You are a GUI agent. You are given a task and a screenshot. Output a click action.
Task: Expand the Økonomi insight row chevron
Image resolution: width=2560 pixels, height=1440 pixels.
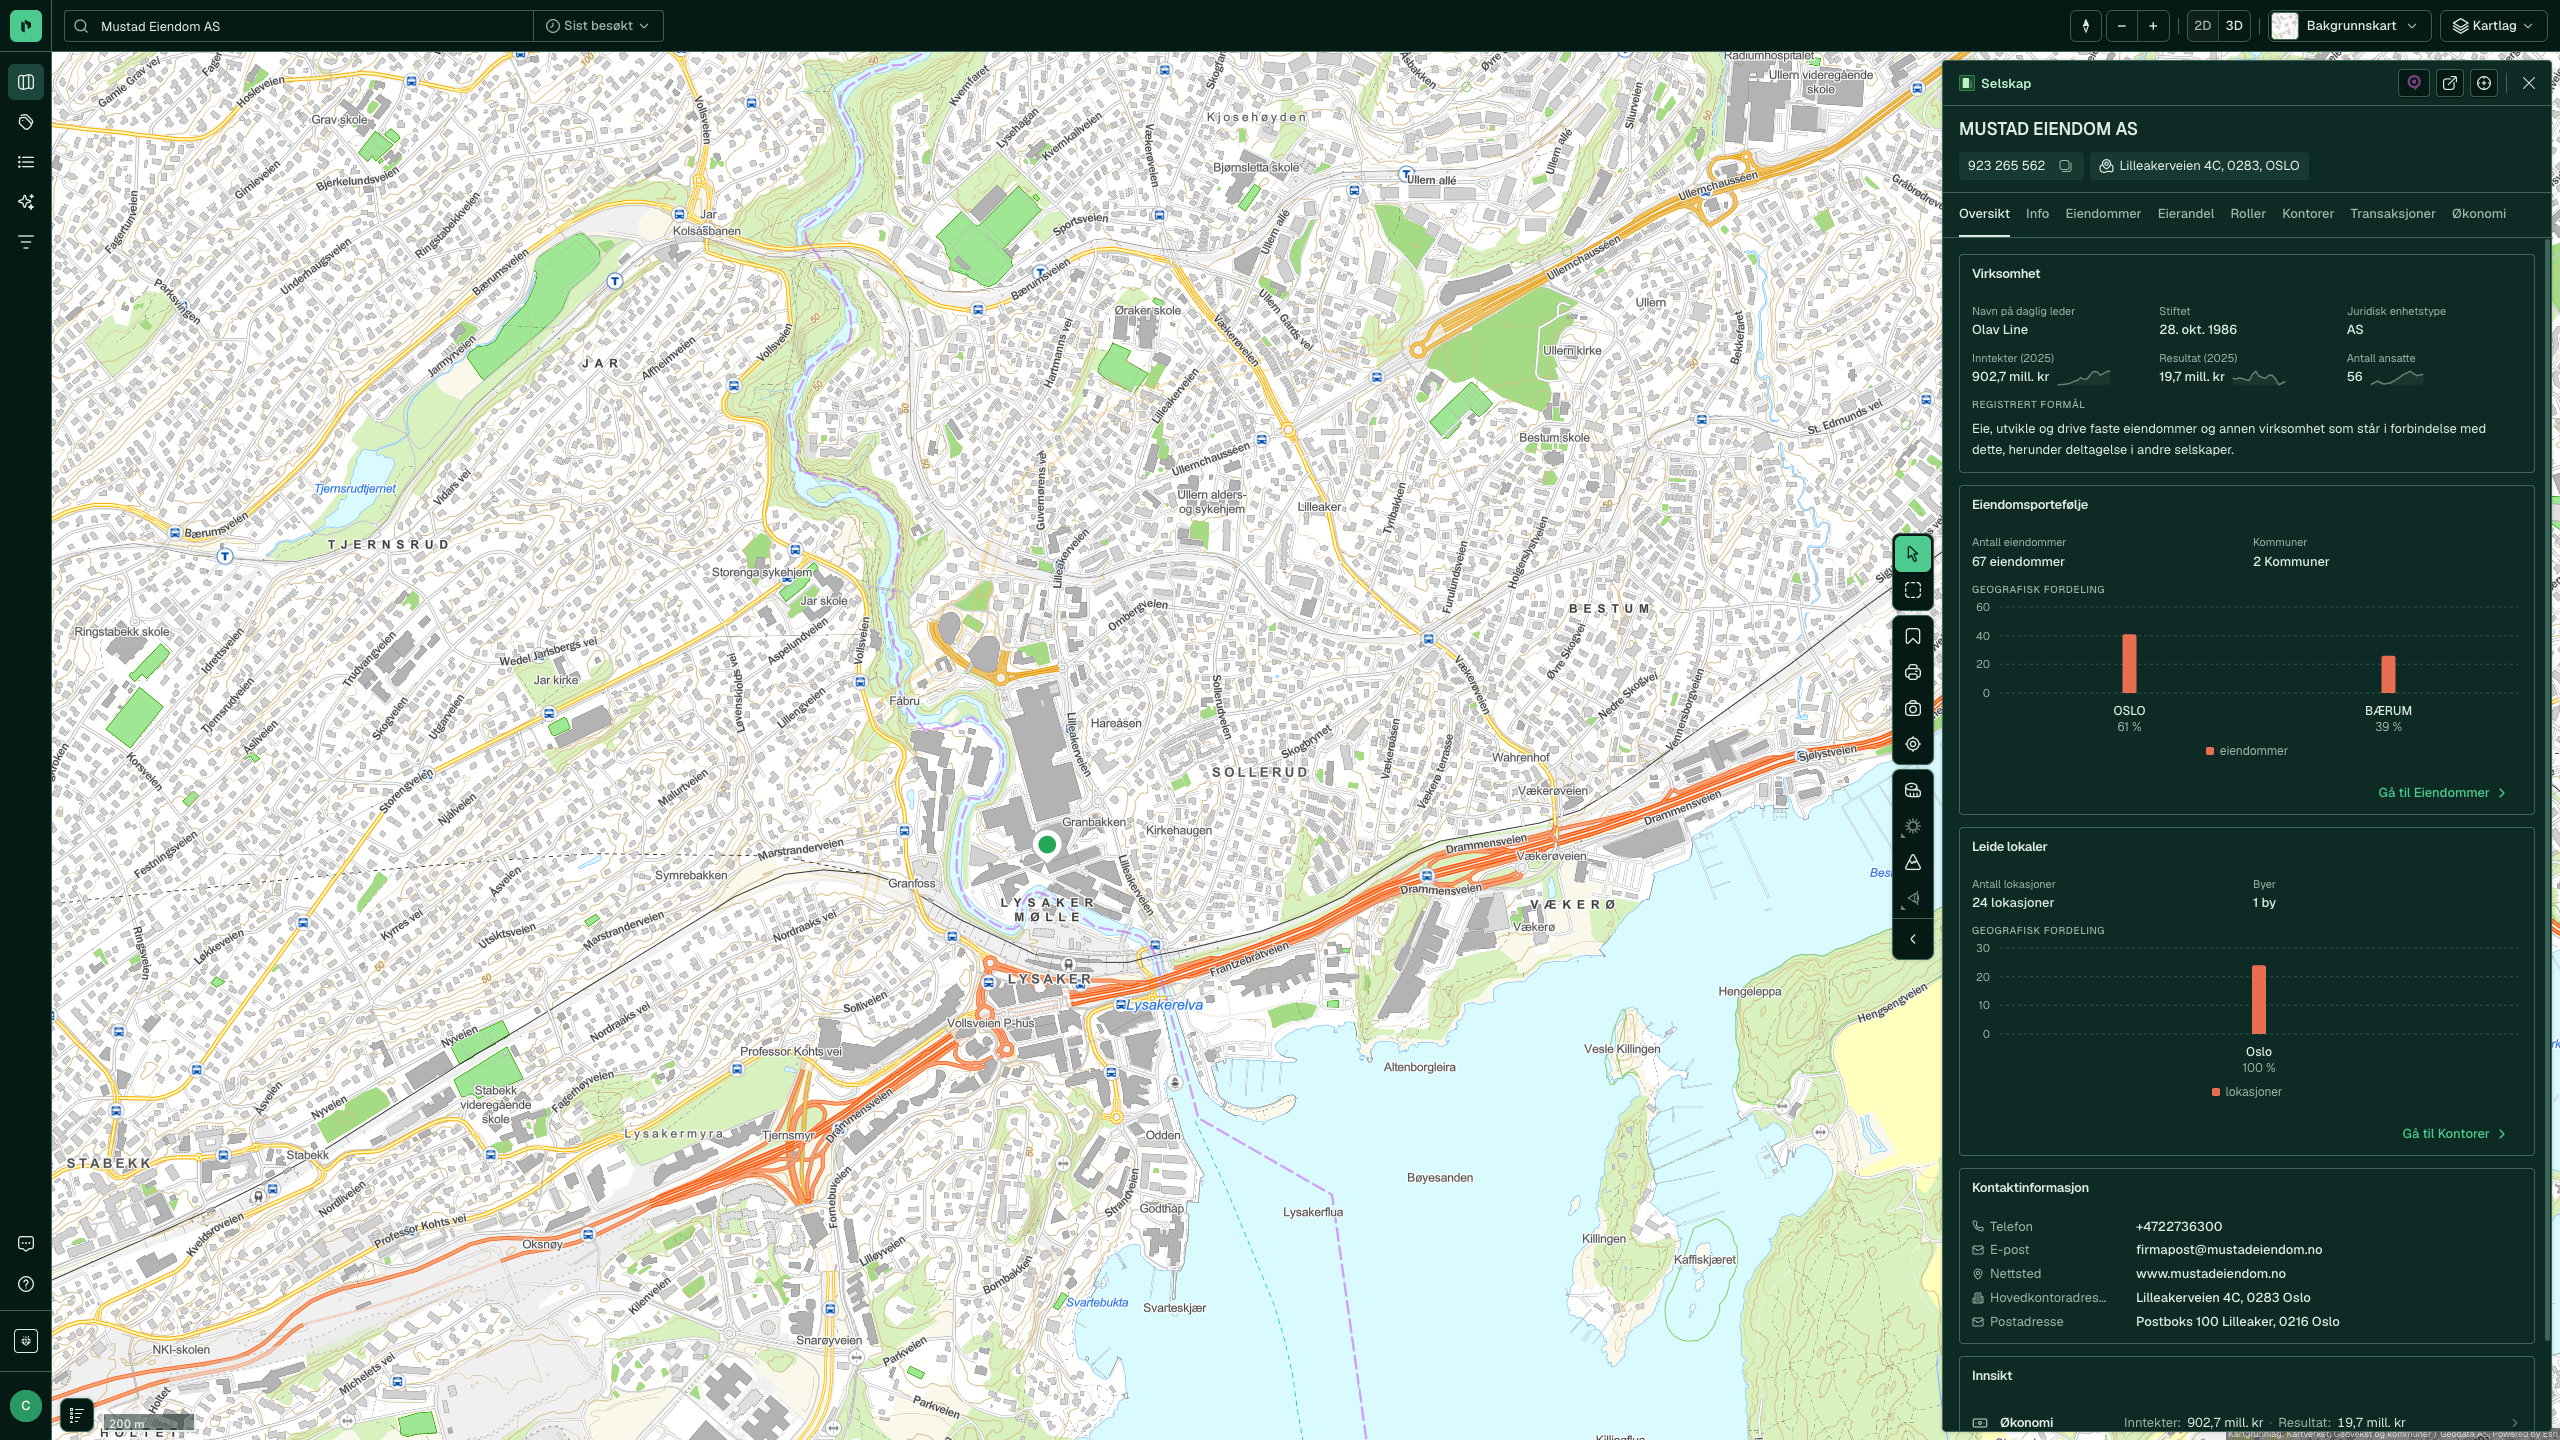tap(2514, 1422)
